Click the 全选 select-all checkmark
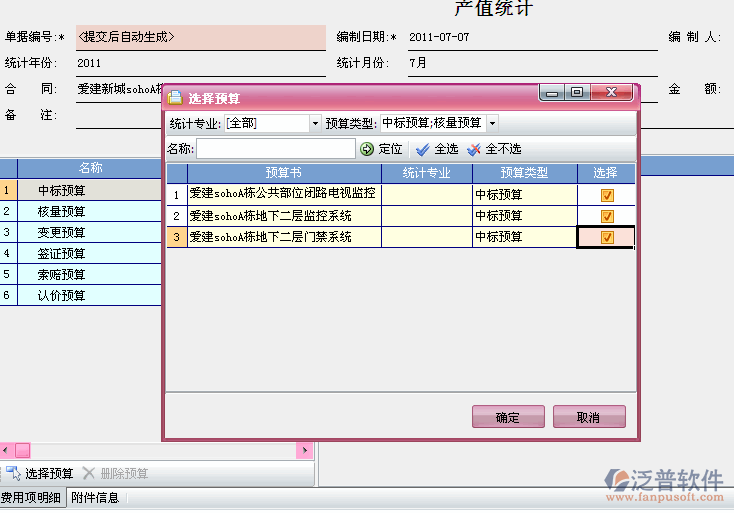Viewport: 734px width, 513px height. (422, 149)
